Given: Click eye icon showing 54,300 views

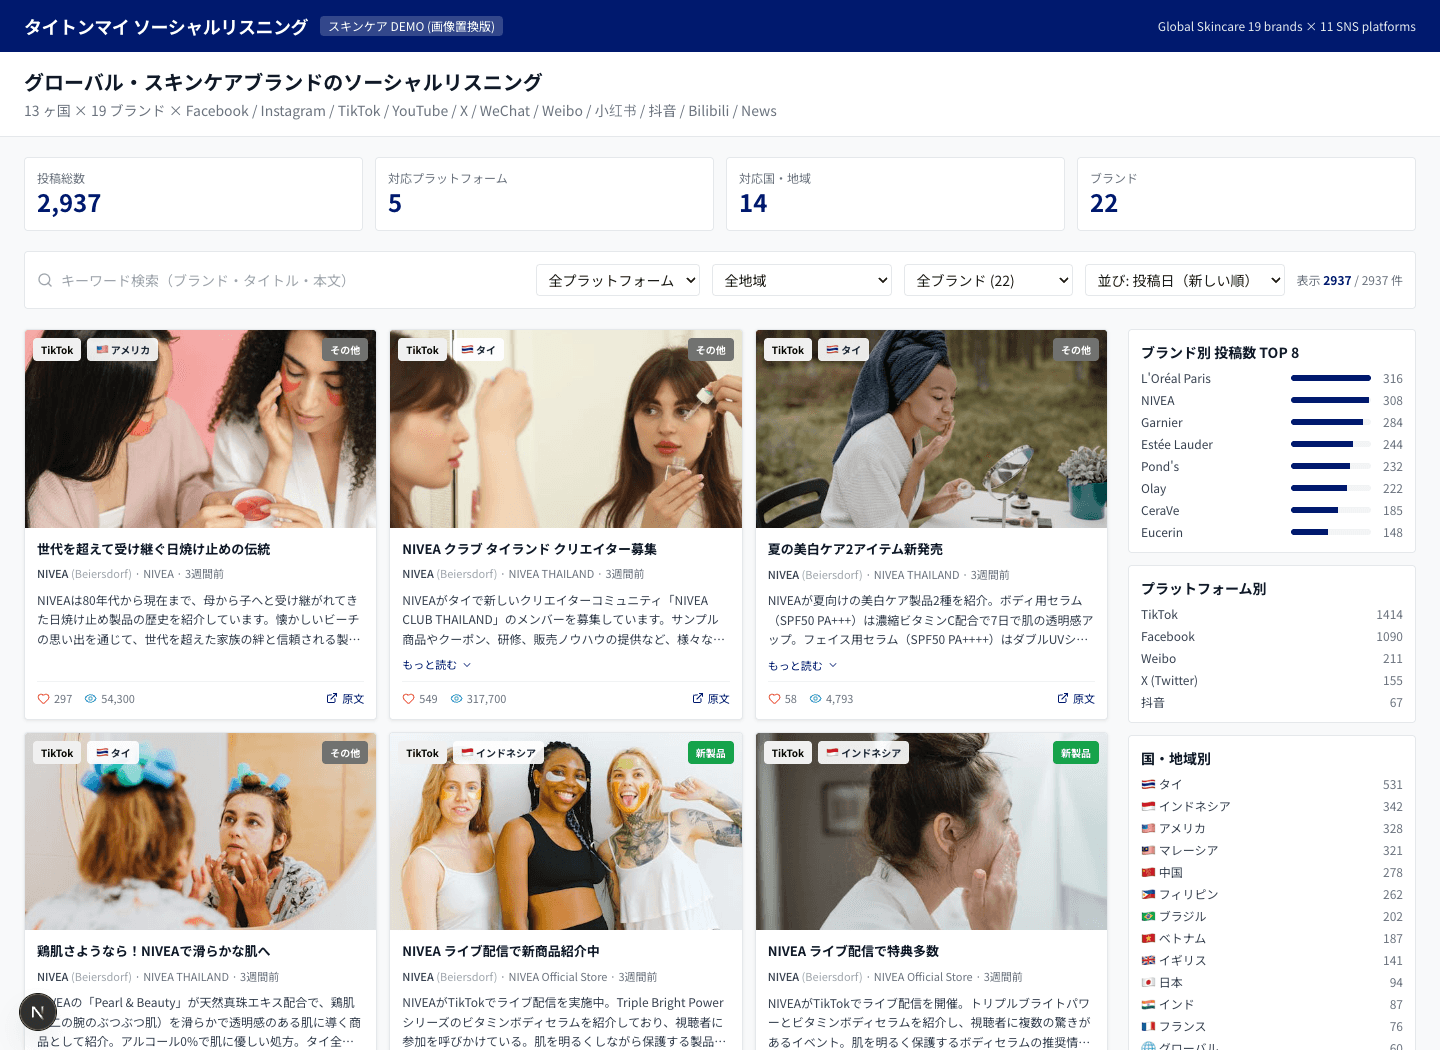Looking at the screenshot, I should coord(90,699).
